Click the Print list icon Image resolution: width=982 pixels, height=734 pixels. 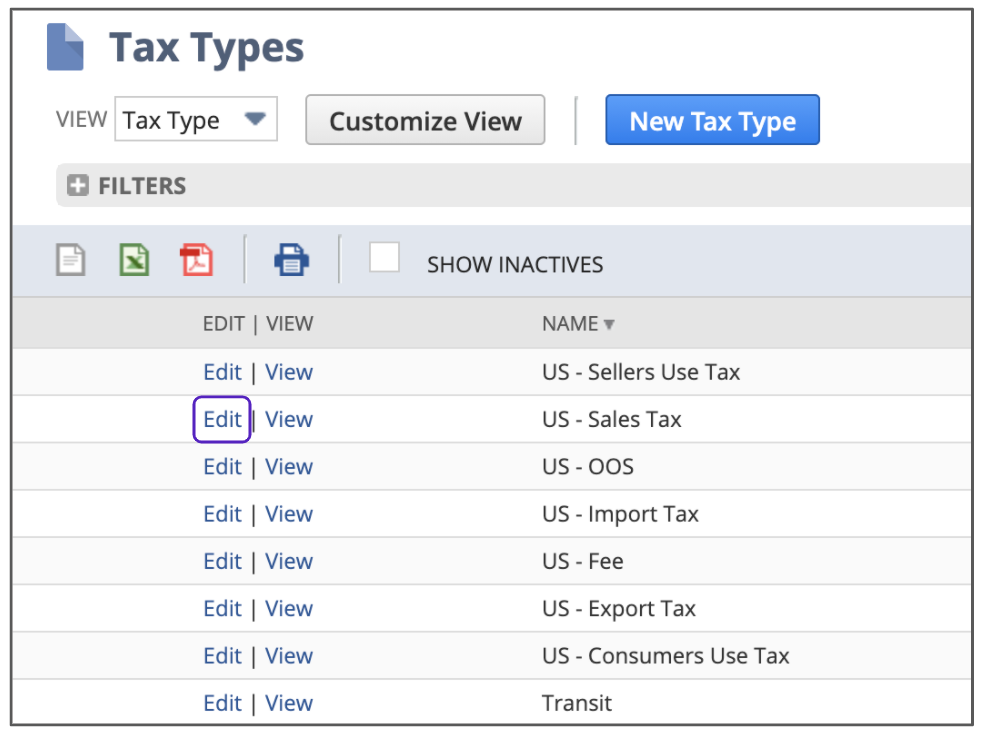[x=291, y=260]
